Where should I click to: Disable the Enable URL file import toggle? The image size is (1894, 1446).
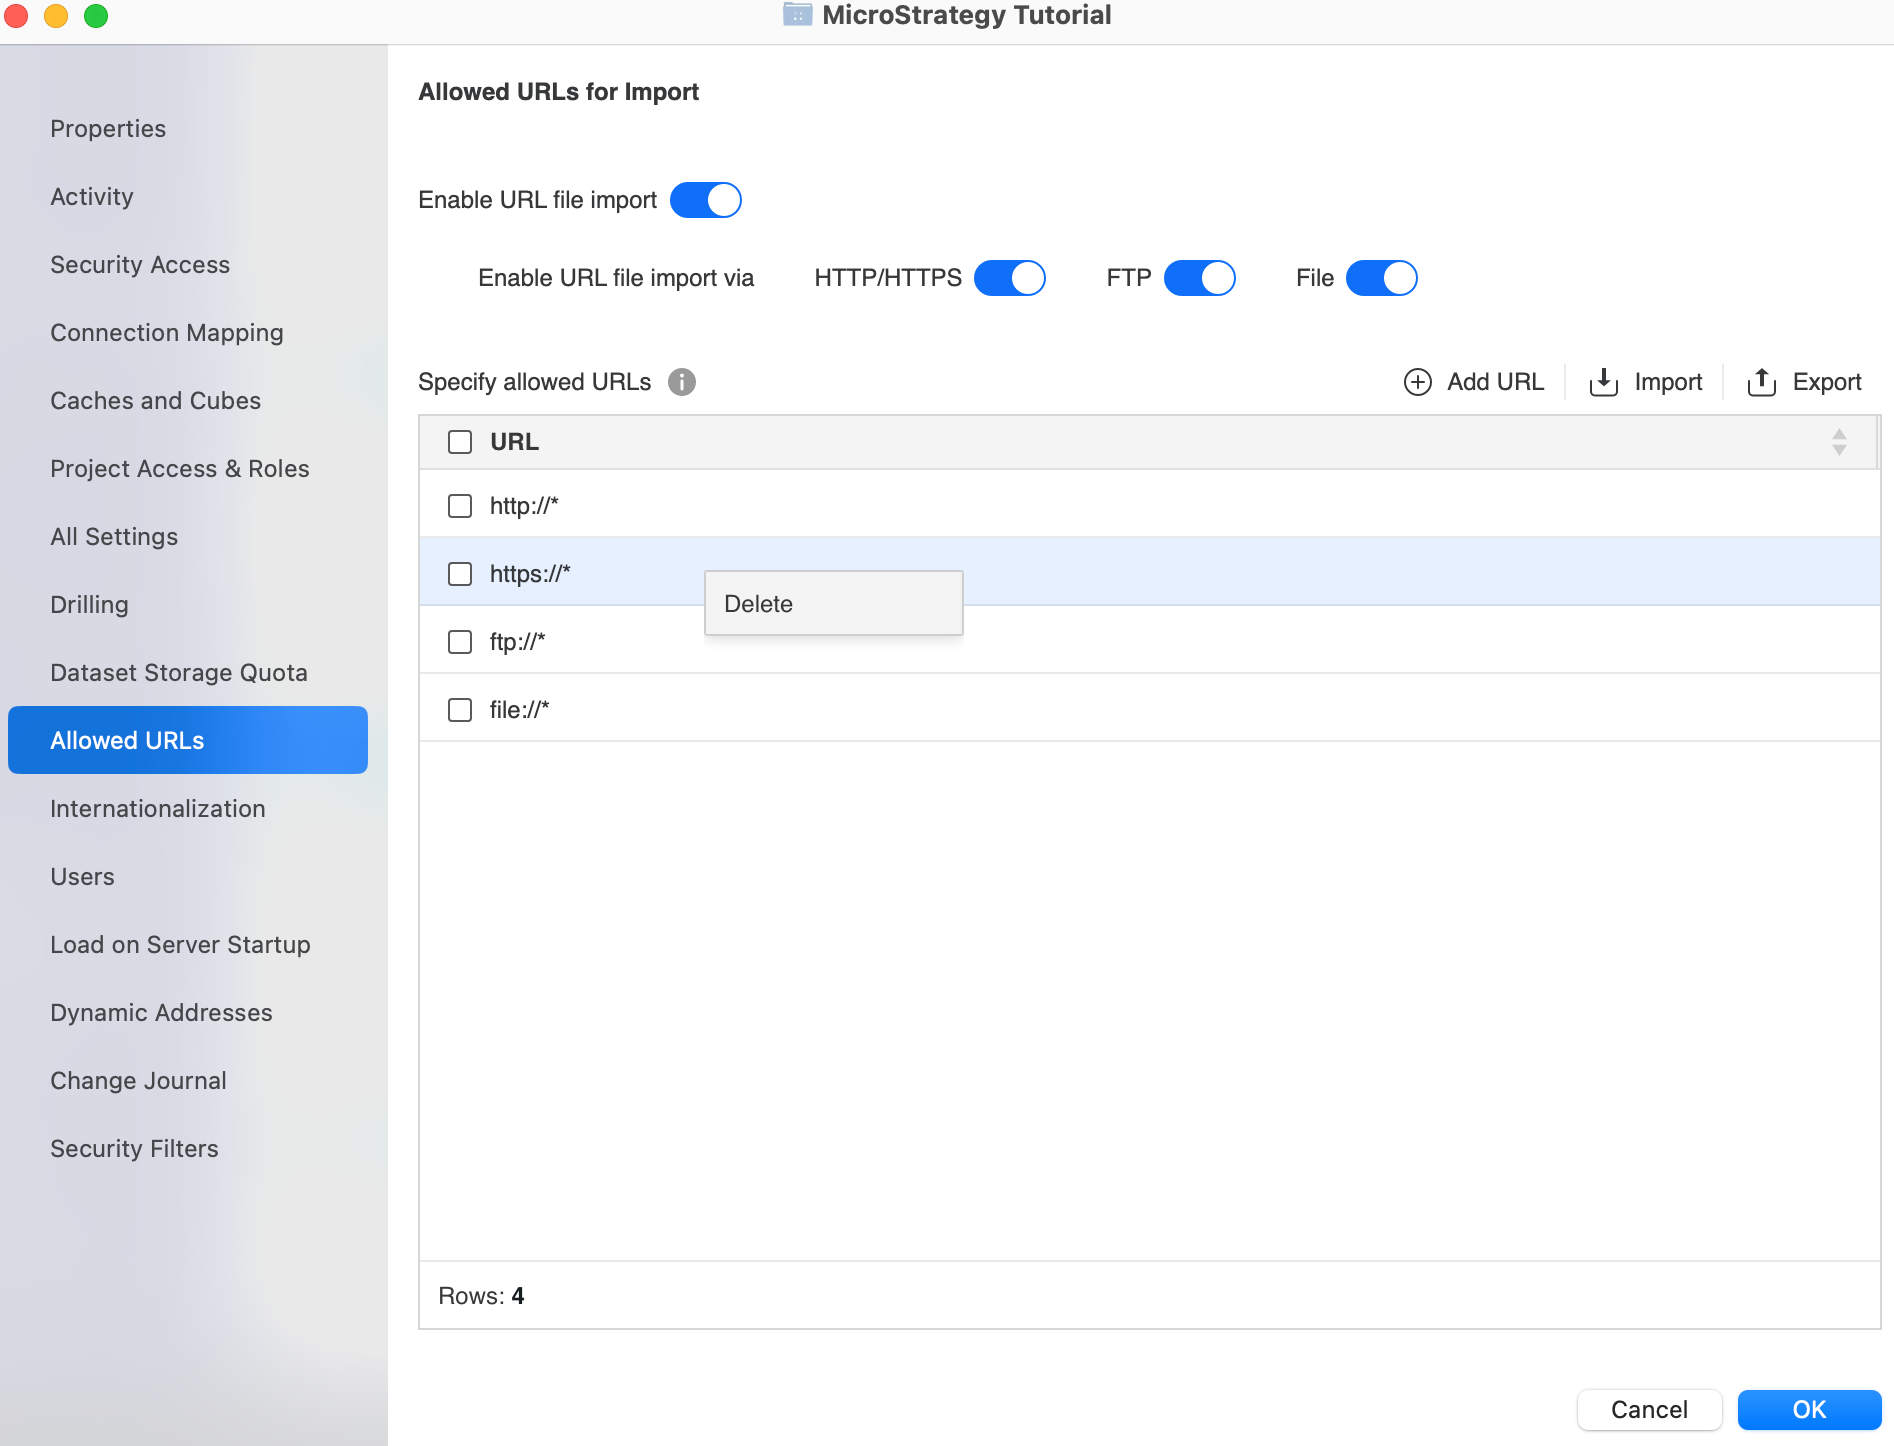click(706, 200)
